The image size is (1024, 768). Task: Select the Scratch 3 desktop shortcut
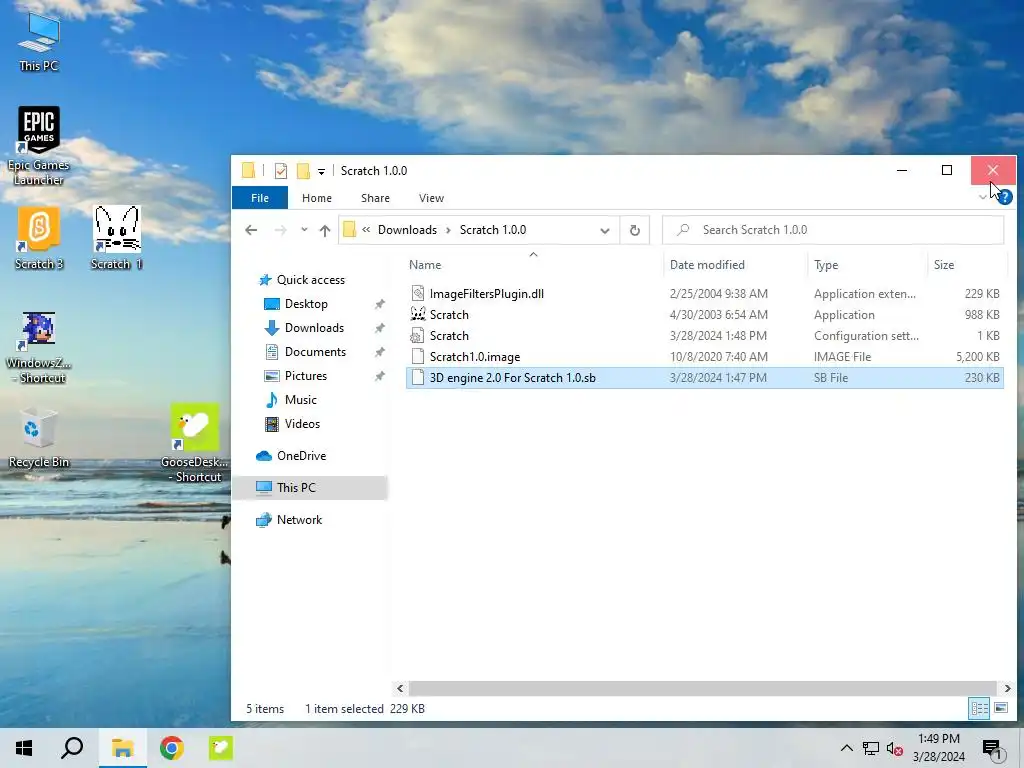39,238
